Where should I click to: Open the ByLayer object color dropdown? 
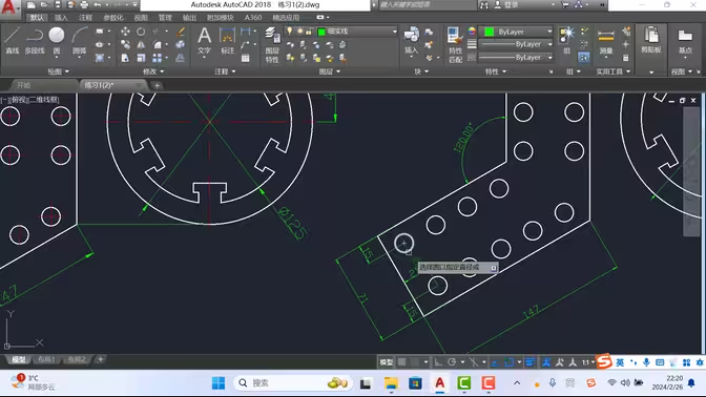517,32
